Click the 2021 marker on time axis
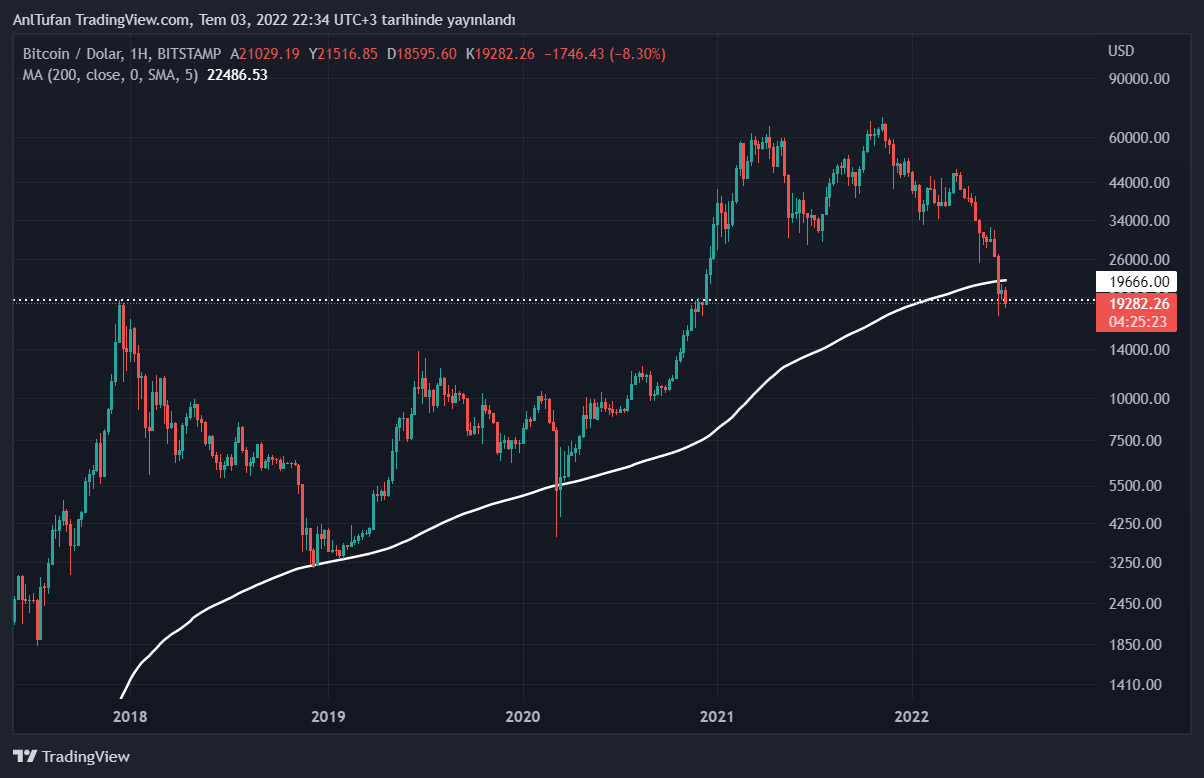 (717, 716)
